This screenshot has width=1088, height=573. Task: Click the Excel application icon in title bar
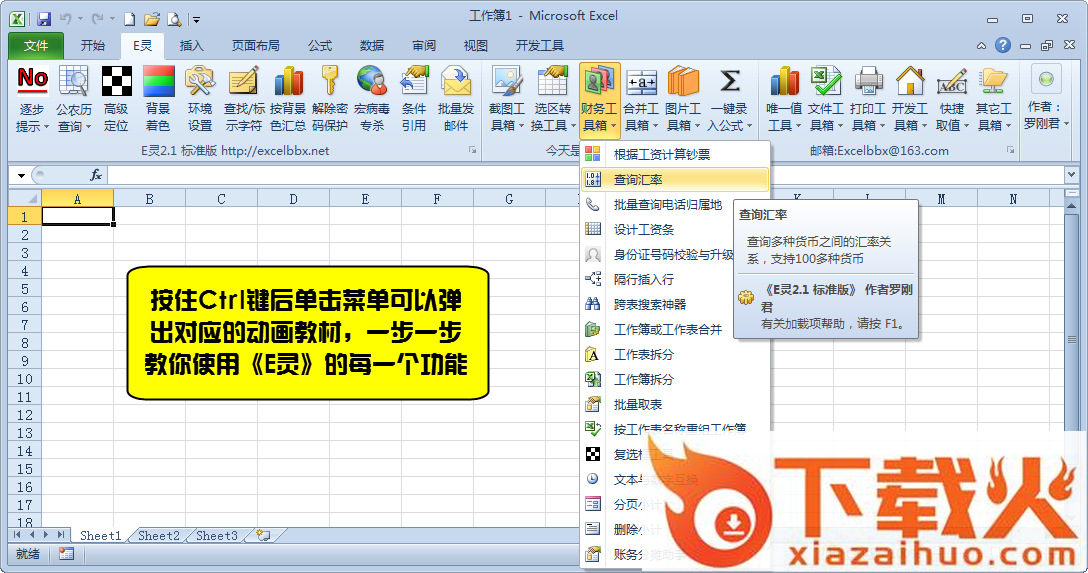17,19
